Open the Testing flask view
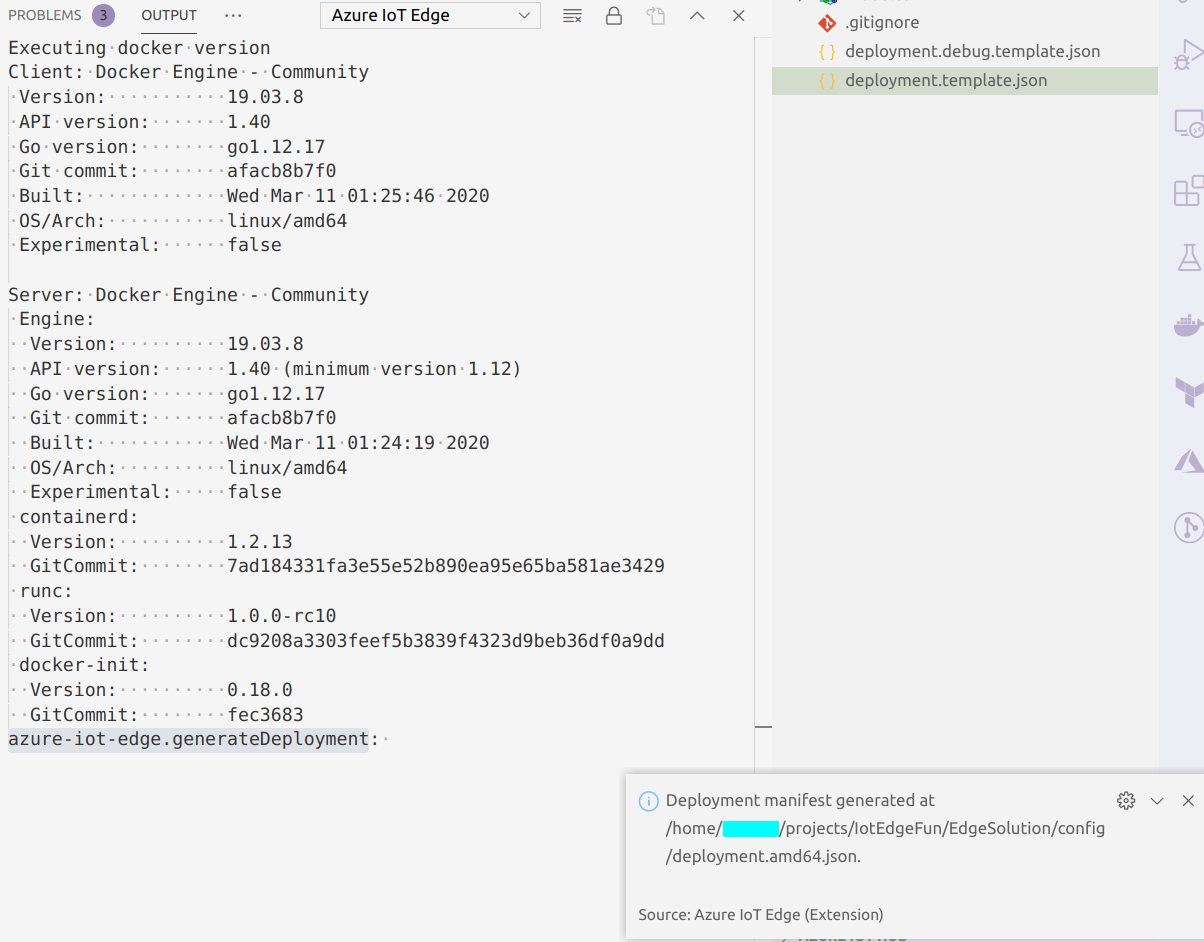 pos(1188,257)
